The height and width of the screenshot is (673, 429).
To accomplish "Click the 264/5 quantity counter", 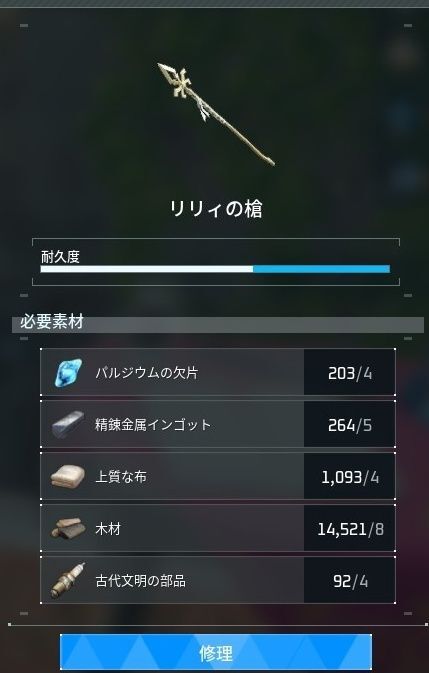I will pos(350,425).
